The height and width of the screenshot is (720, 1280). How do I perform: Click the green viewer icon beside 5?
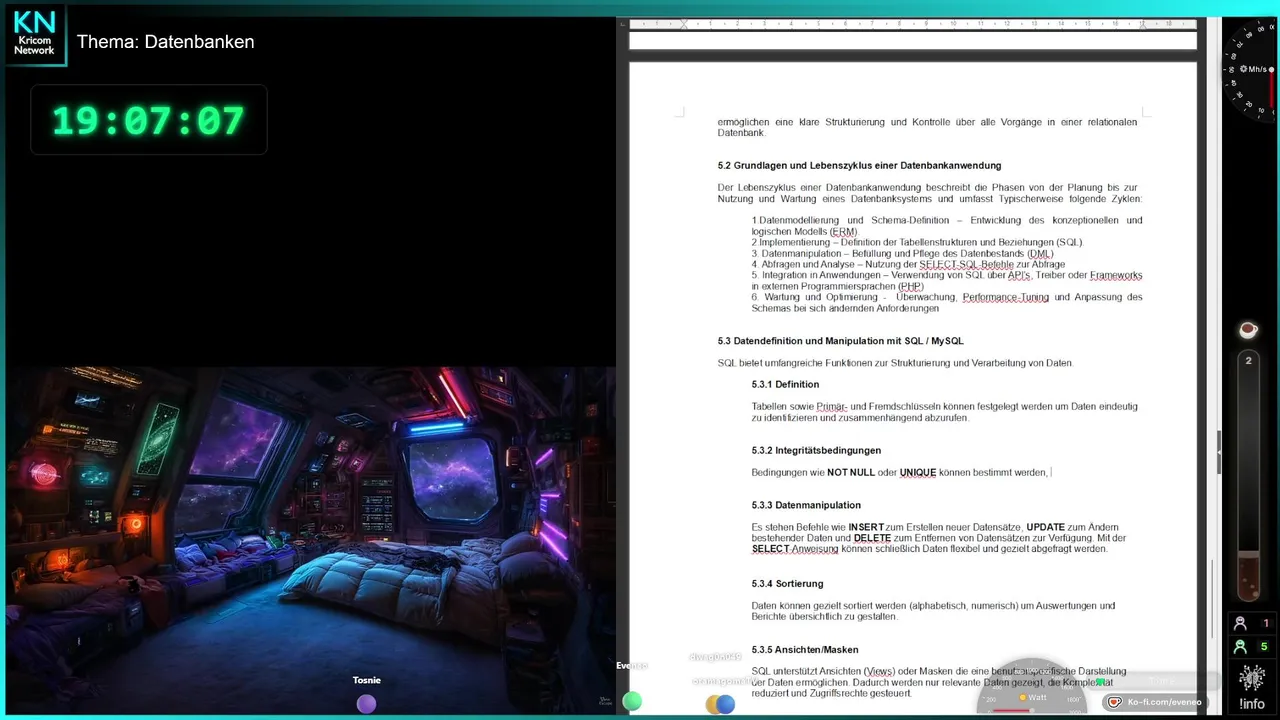click(1241, 647)
